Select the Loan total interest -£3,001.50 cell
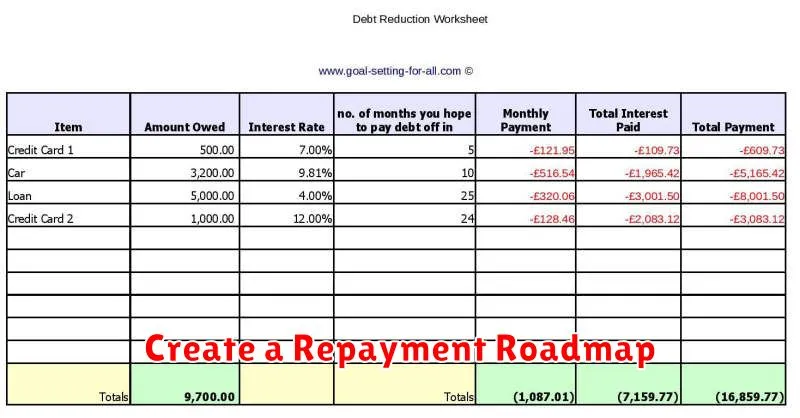The image size is (800, 418). pyautogui.click(x=628, y=195)
